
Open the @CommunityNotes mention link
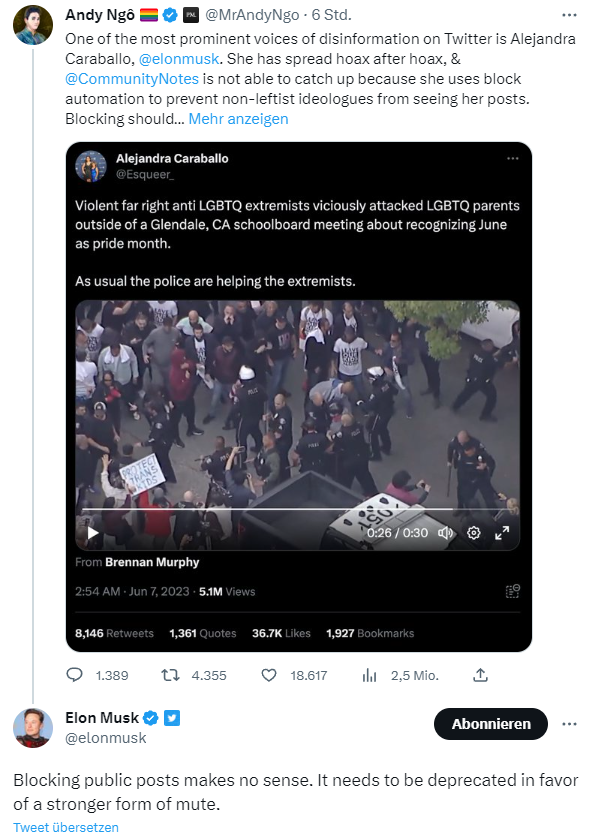[x=132, y=79]
